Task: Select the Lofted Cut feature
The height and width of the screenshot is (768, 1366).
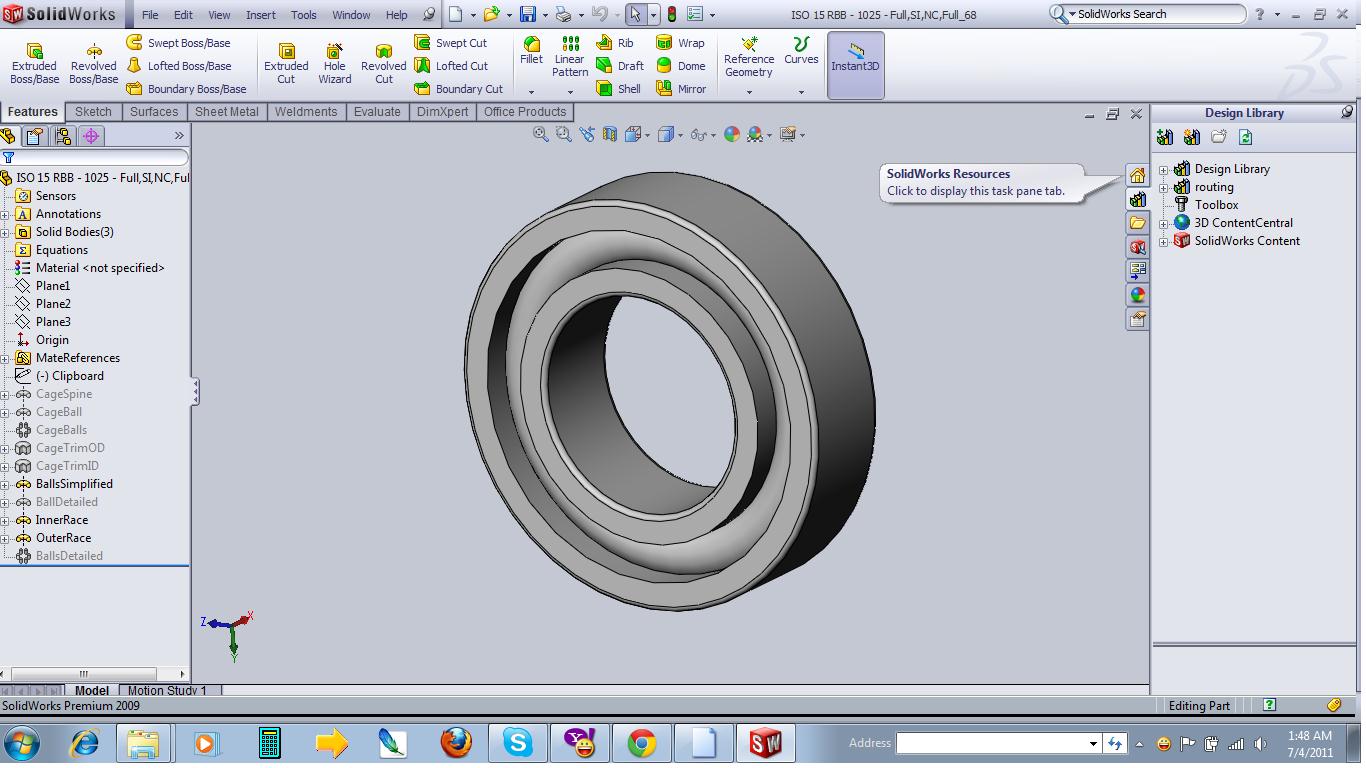Action: click(x=451, y=66)
